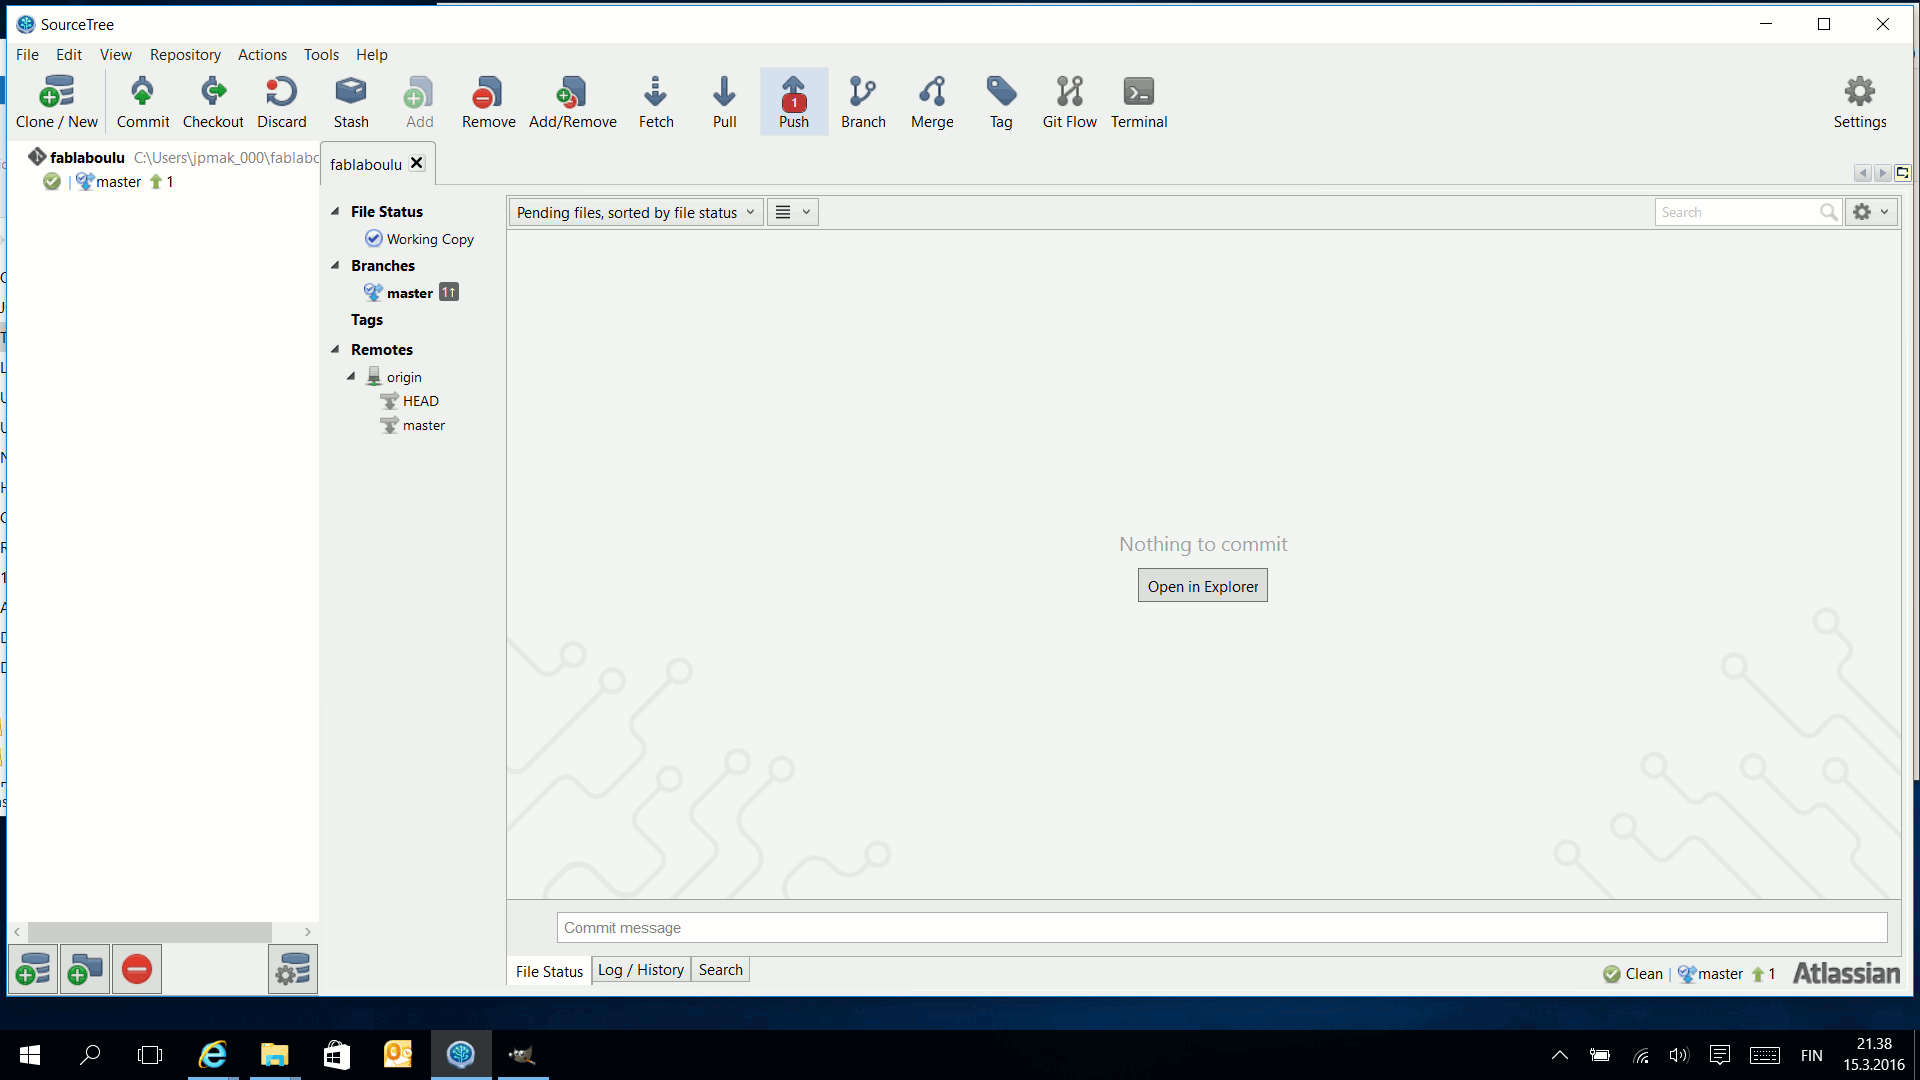Image resolution: width=1920 pixels, height=1080 pixels.
Task: Click in the Commit message field
Action: 1222,928
